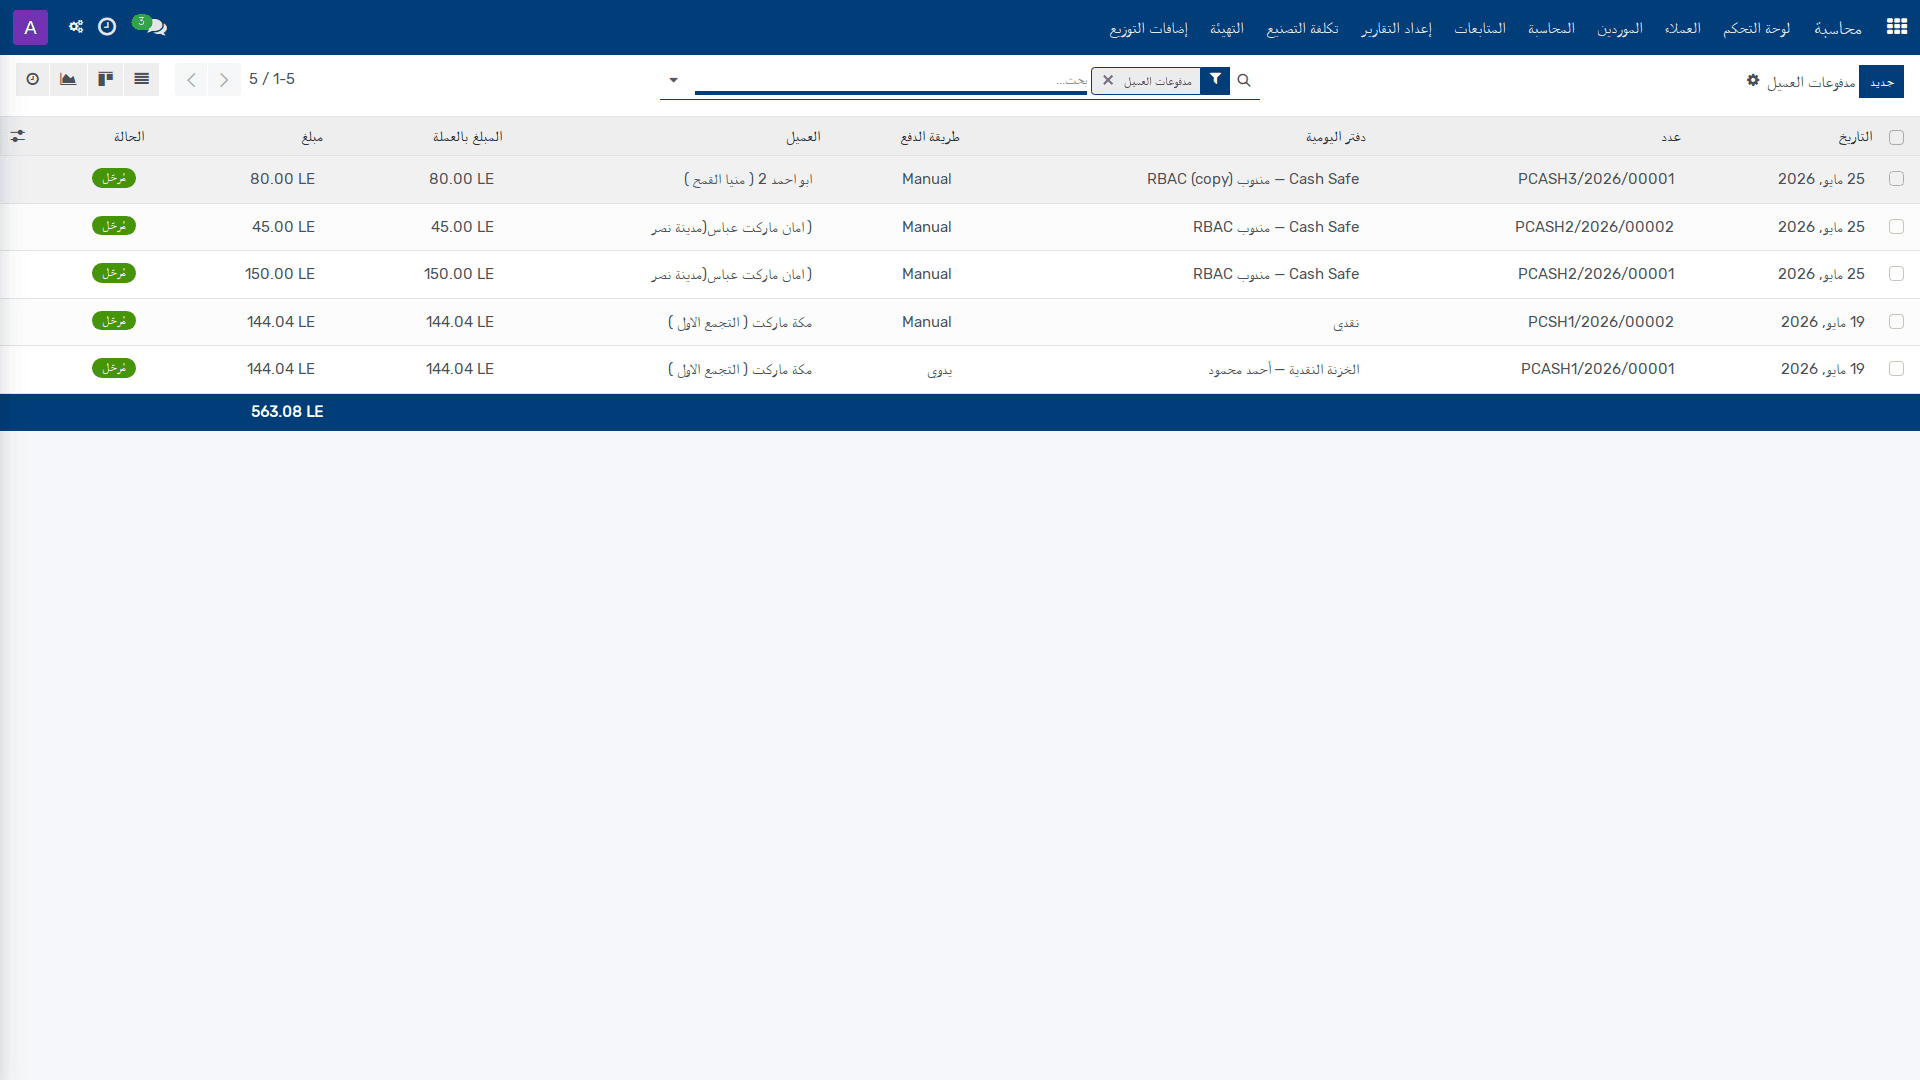
Task: Open the gear actions menu beside مدفوعات العميل
Action: click(1753, 80)
